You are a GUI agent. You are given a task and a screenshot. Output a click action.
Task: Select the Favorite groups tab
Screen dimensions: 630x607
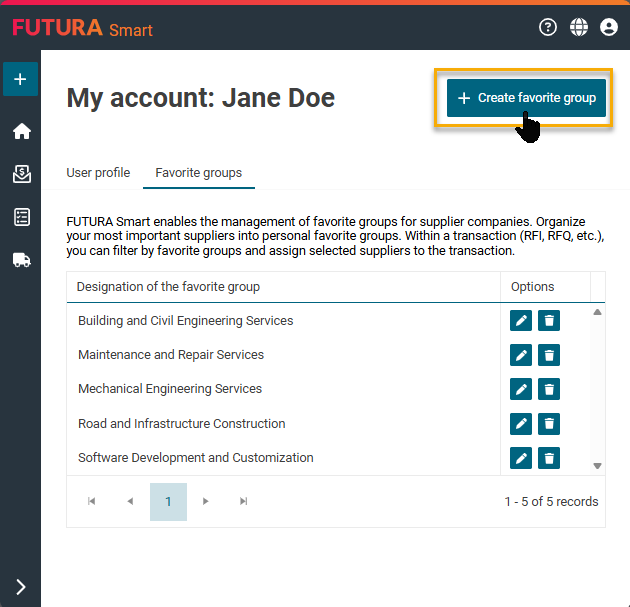[198, 173]
